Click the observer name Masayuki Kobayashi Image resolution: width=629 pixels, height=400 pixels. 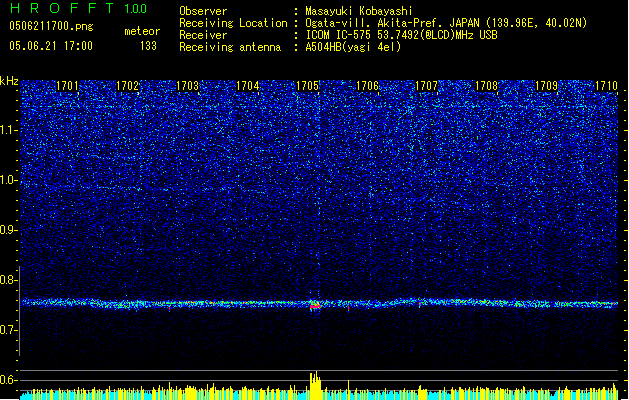tap(358, 11)
